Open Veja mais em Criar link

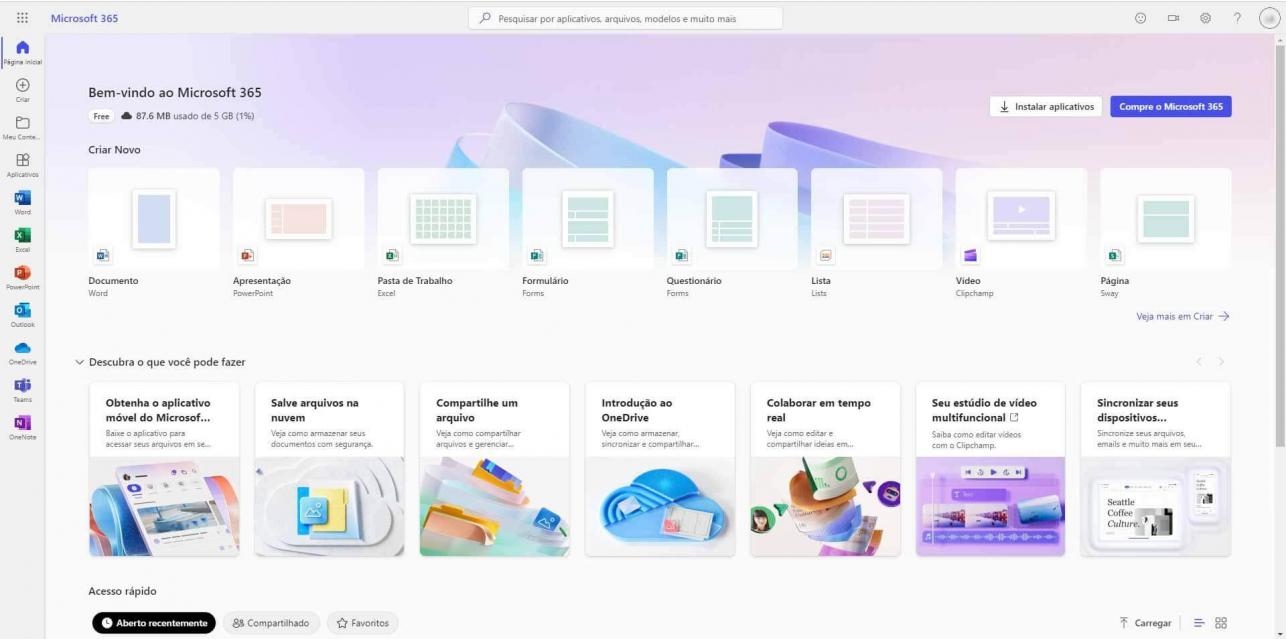(x=1183, y=316)
